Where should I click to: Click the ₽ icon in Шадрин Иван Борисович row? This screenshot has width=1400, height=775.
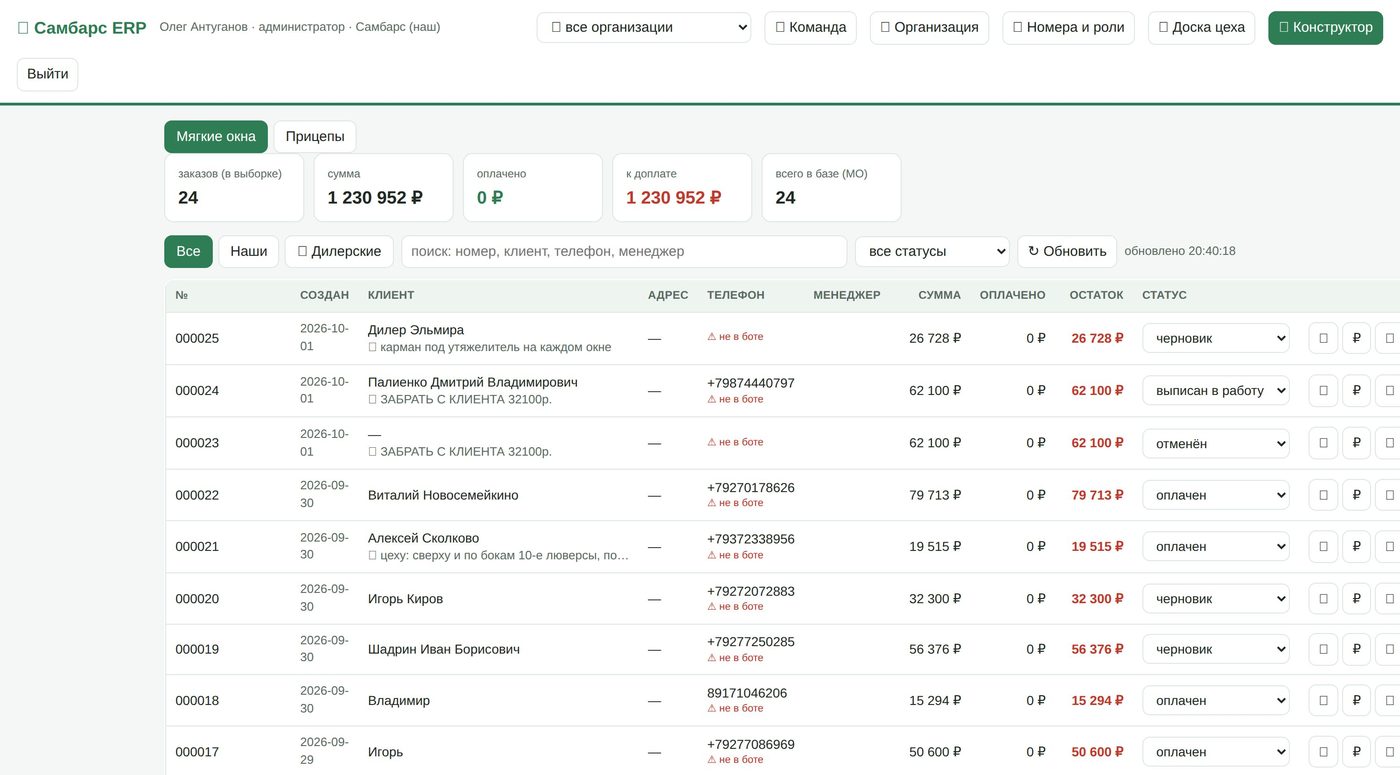1356,649
